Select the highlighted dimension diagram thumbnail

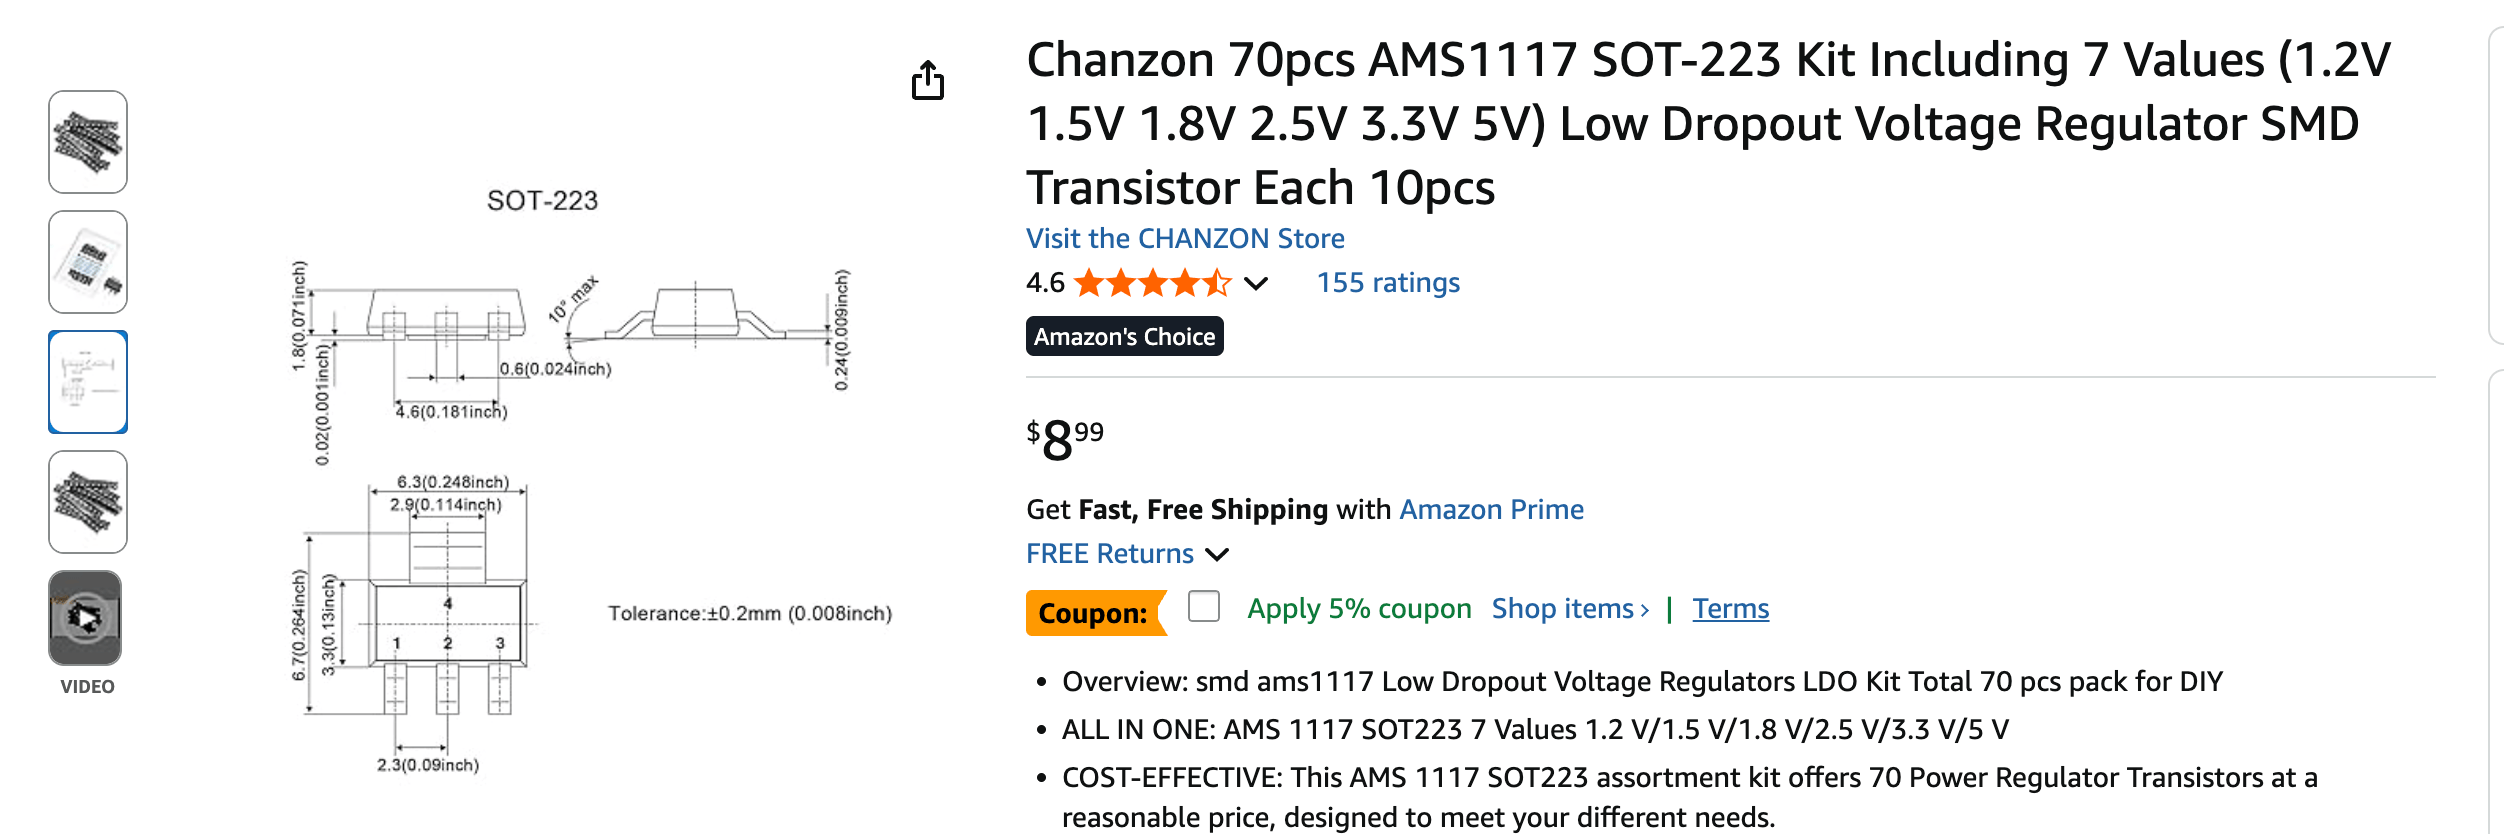(88, 382)
